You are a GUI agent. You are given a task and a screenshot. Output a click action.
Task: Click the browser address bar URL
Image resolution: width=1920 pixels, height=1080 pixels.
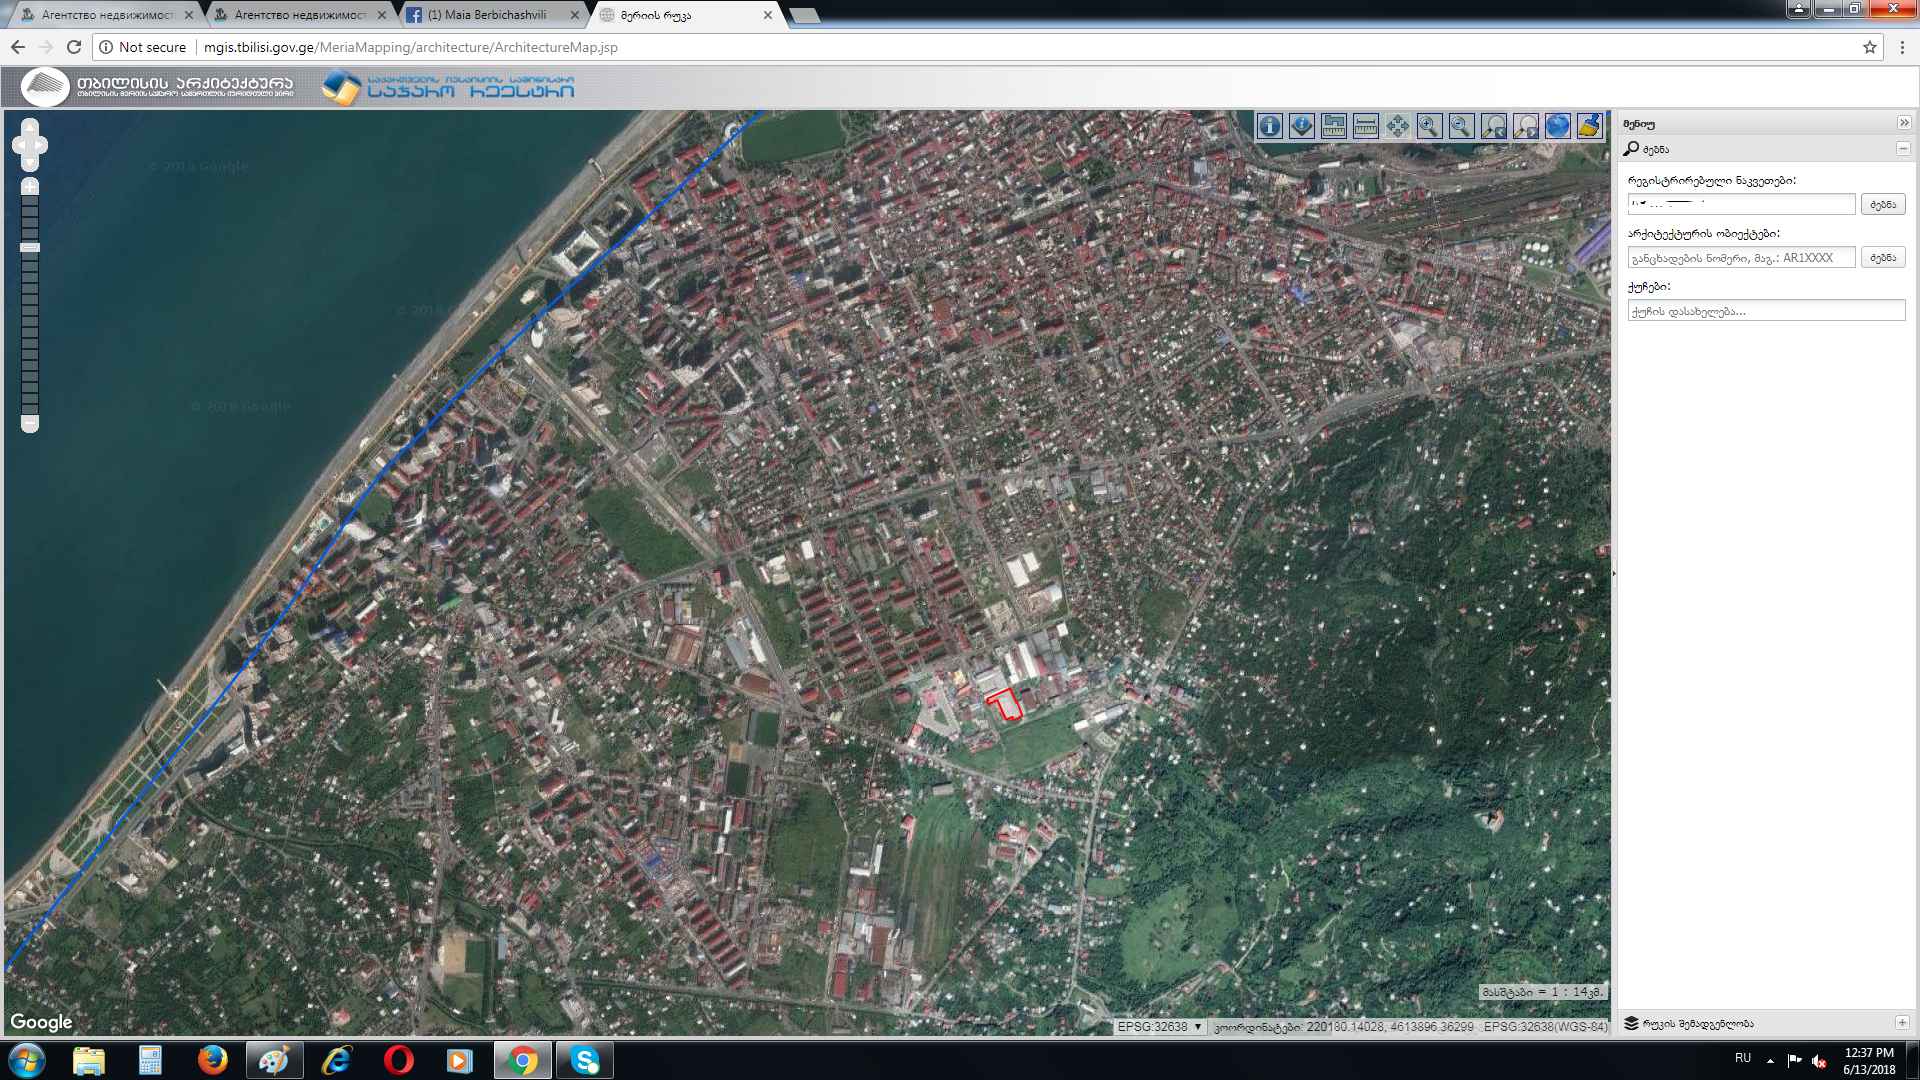click(410, 47)
